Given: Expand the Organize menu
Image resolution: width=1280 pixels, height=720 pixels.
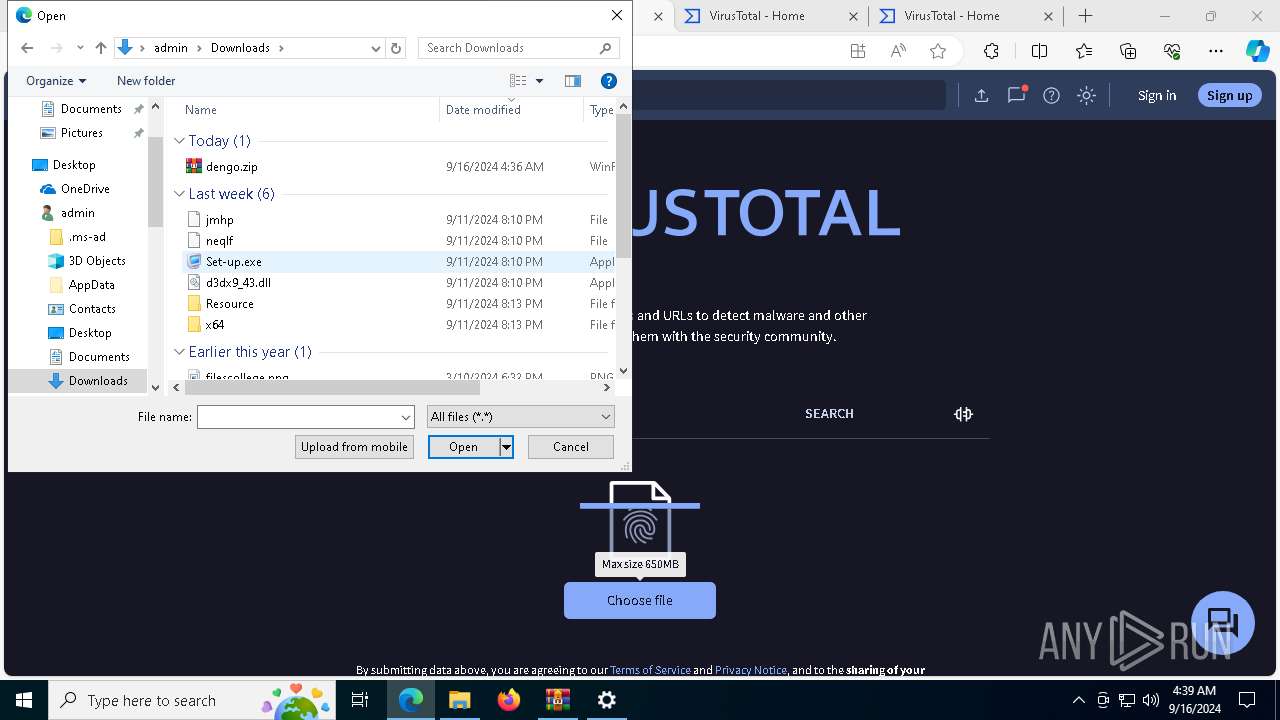Looking at the screenshot, I should pyautogui.click(x=56, y=81).
